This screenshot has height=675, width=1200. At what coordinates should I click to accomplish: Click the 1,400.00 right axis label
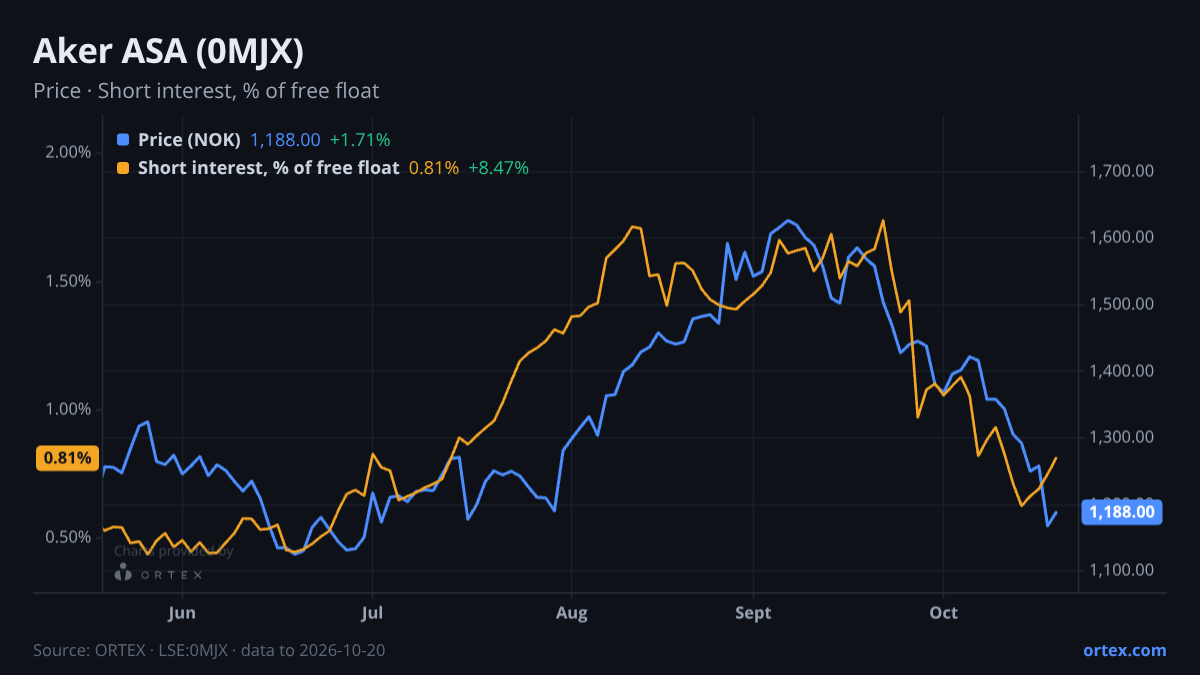point(1121,371)
